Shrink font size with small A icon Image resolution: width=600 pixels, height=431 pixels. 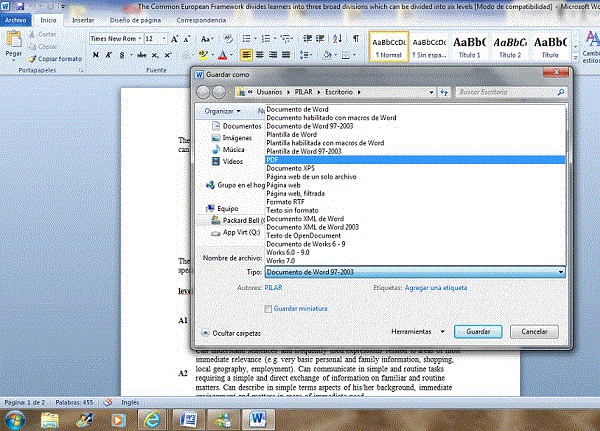tap(186, 39)
